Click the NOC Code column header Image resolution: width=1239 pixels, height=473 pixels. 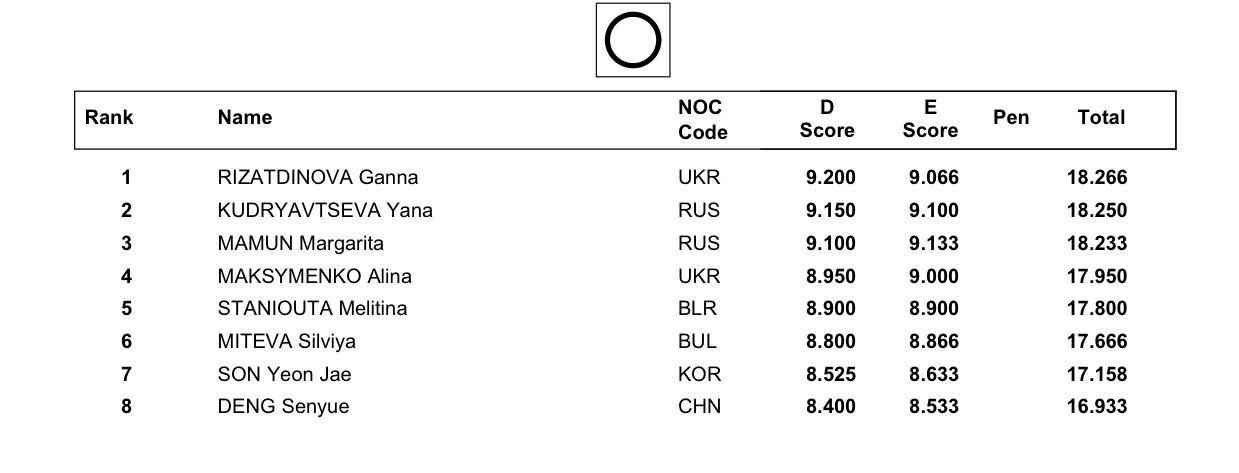[x=702, y=119]
